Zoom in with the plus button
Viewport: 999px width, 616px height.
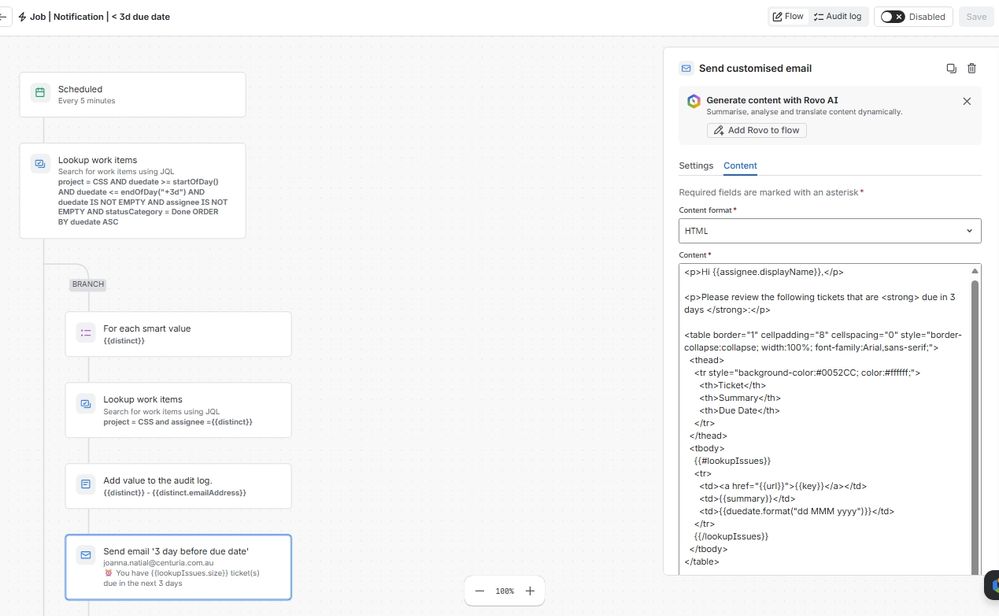tap(529, 591)
